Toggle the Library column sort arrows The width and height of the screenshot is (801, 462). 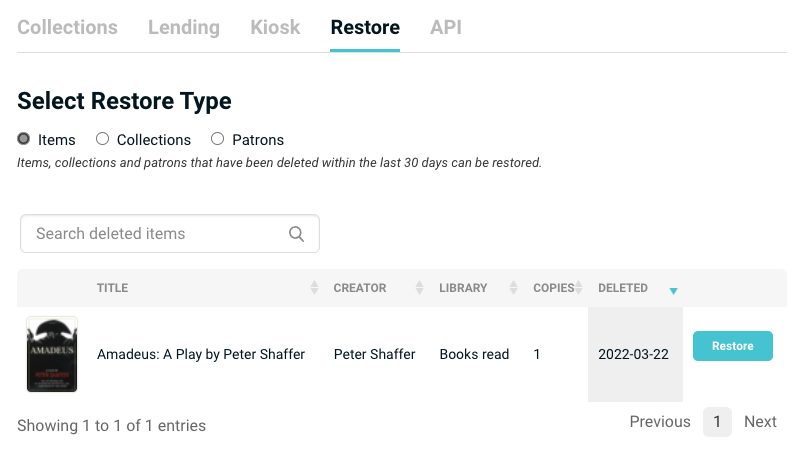(514, 288)
